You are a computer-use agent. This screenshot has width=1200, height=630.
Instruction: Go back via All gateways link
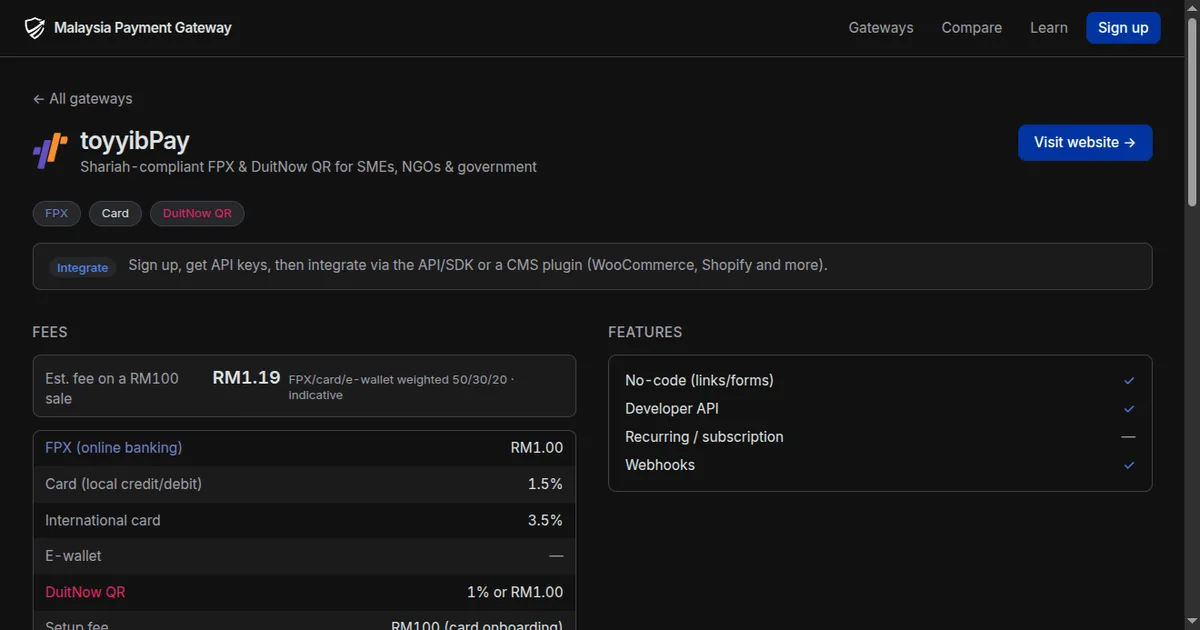pyautogui.click(x=82, y=99)
